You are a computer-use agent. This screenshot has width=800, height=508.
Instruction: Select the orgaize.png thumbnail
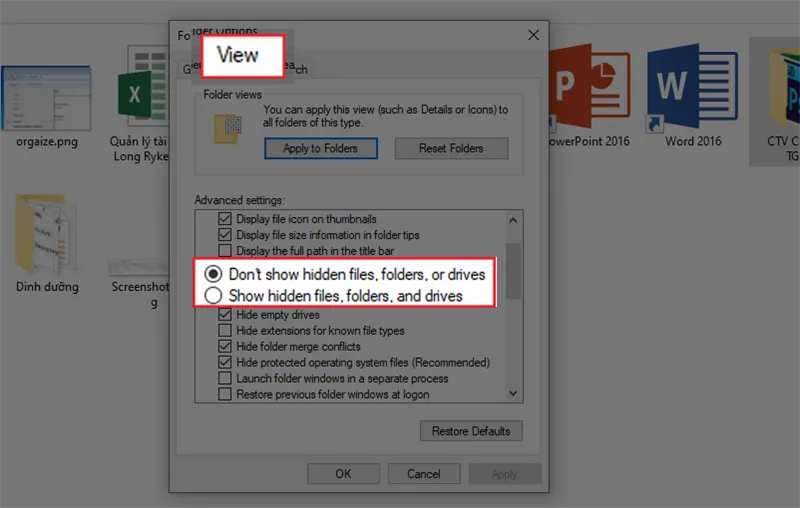tap(46, 98)
